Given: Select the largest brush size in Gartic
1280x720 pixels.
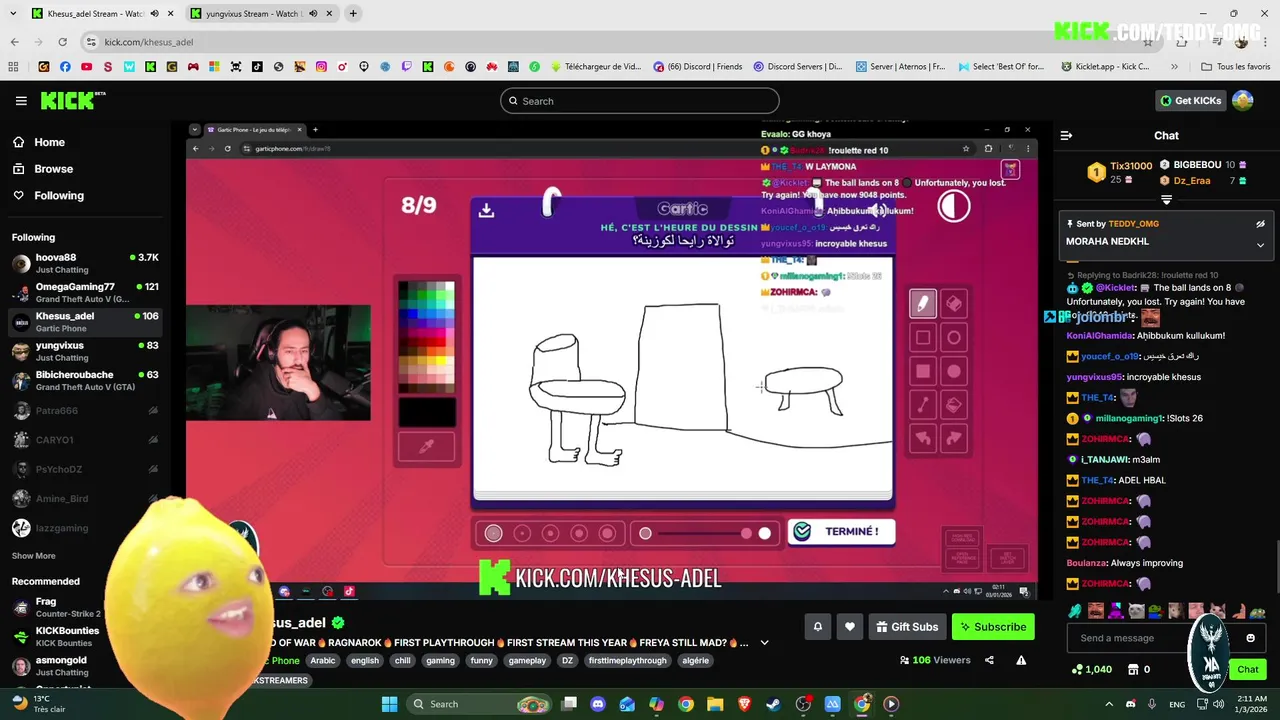Looking at the screenshot, I should [x=607, y=534].
